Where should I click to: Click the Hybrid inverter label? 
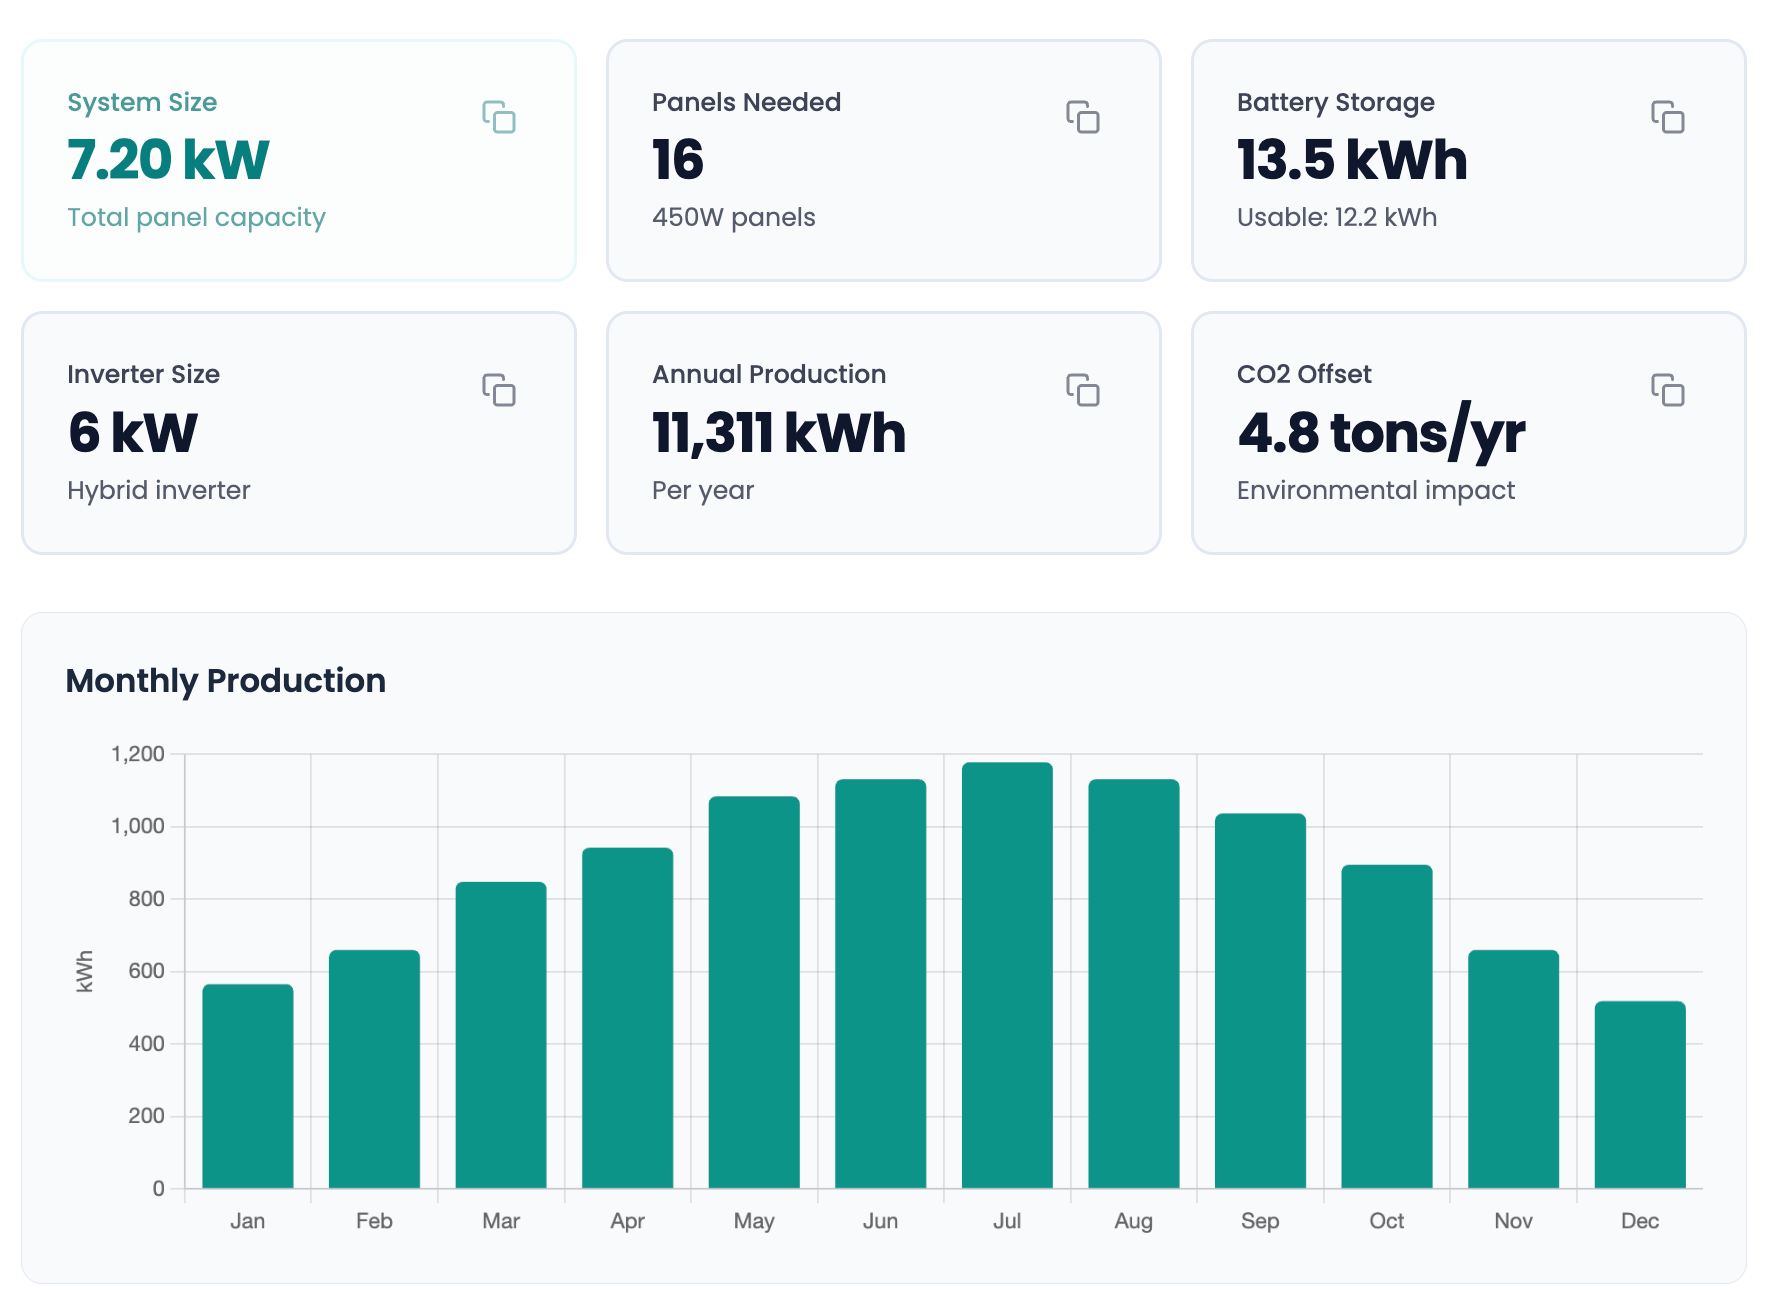click(x=158, y=490)
